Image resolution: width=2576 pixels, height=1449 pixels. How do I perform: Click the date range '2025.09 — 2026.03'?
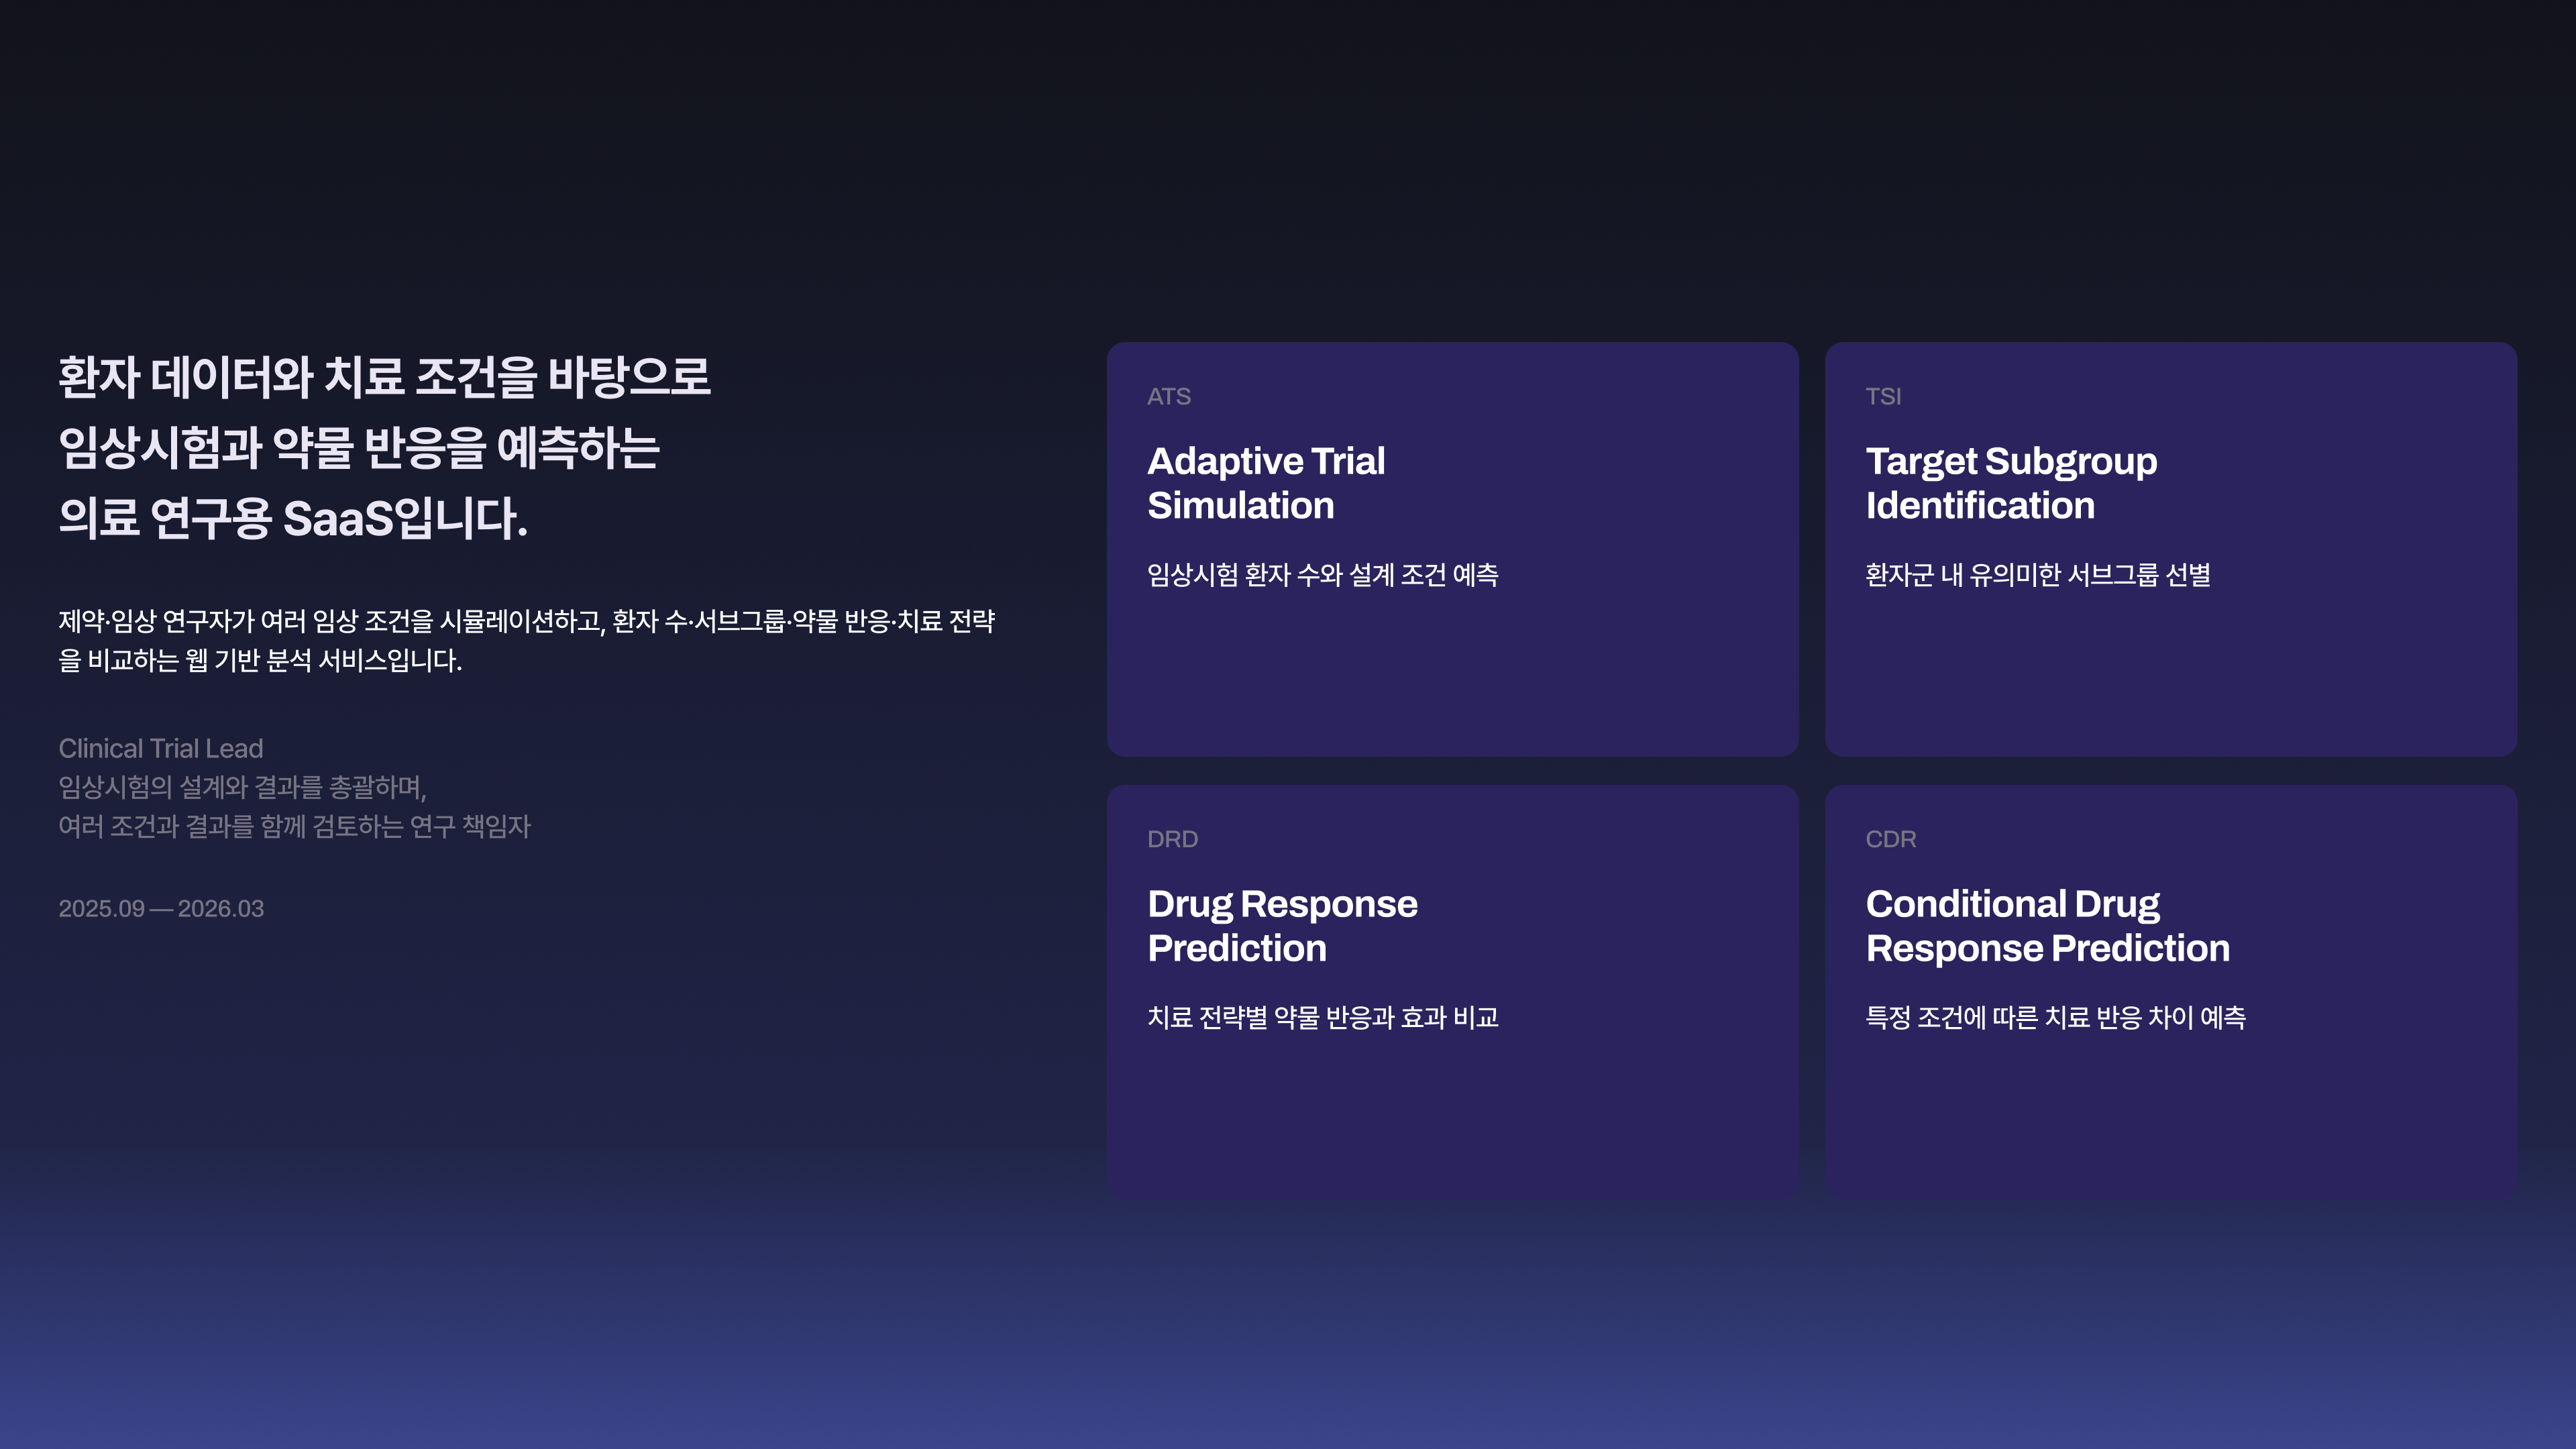[161, 909]
